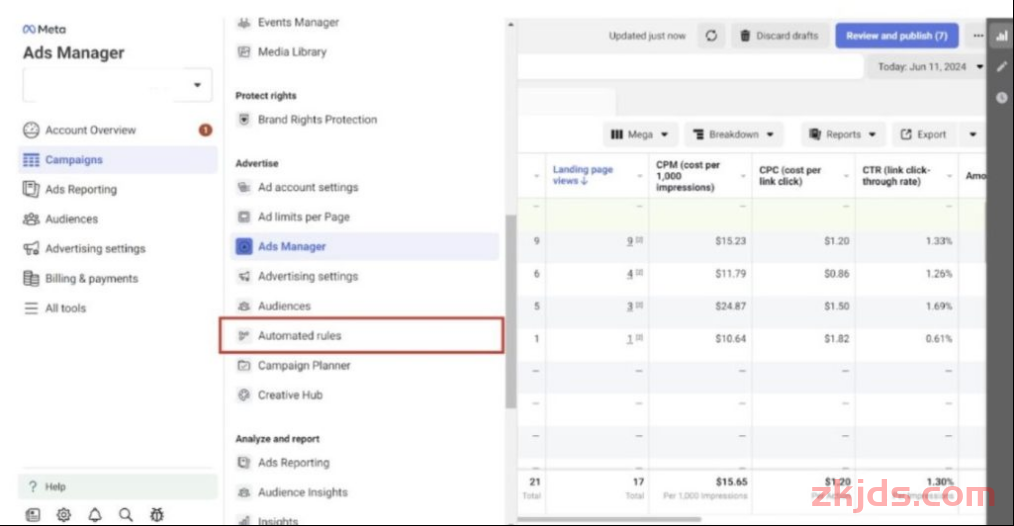Click the news page icon in bottom bar
Screen dimensions: 1014x526
pyautogui.click(x=32, y=515)
